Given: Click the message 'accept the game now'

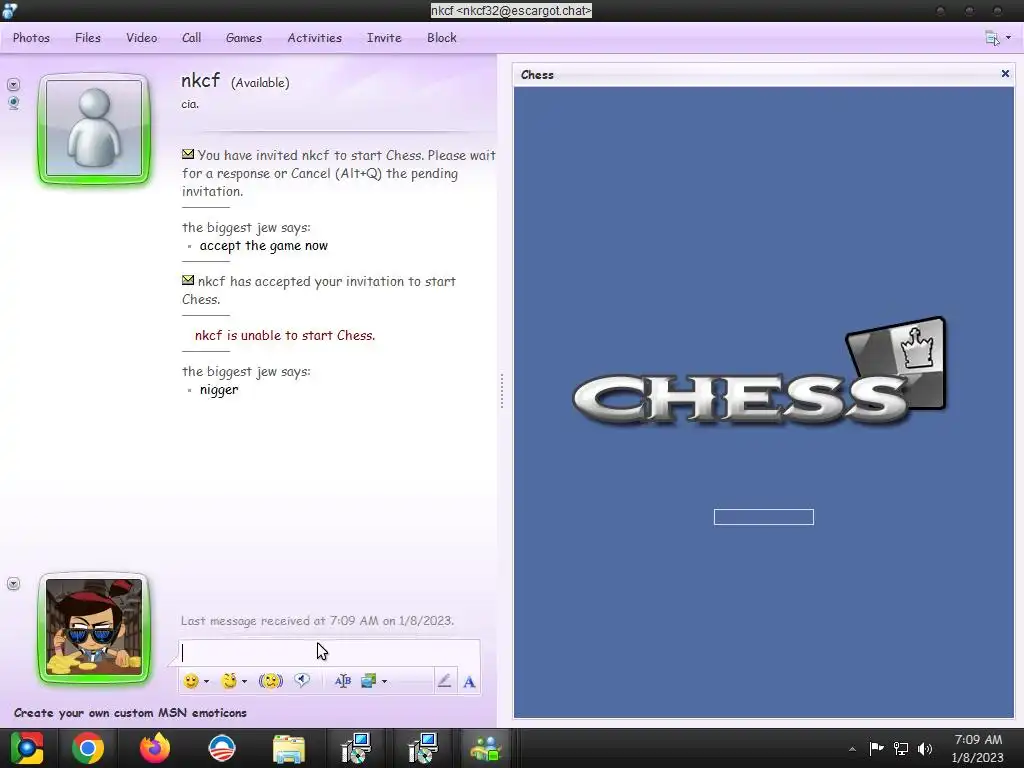Looking at the screenshot, I should [x=264, y=246].
